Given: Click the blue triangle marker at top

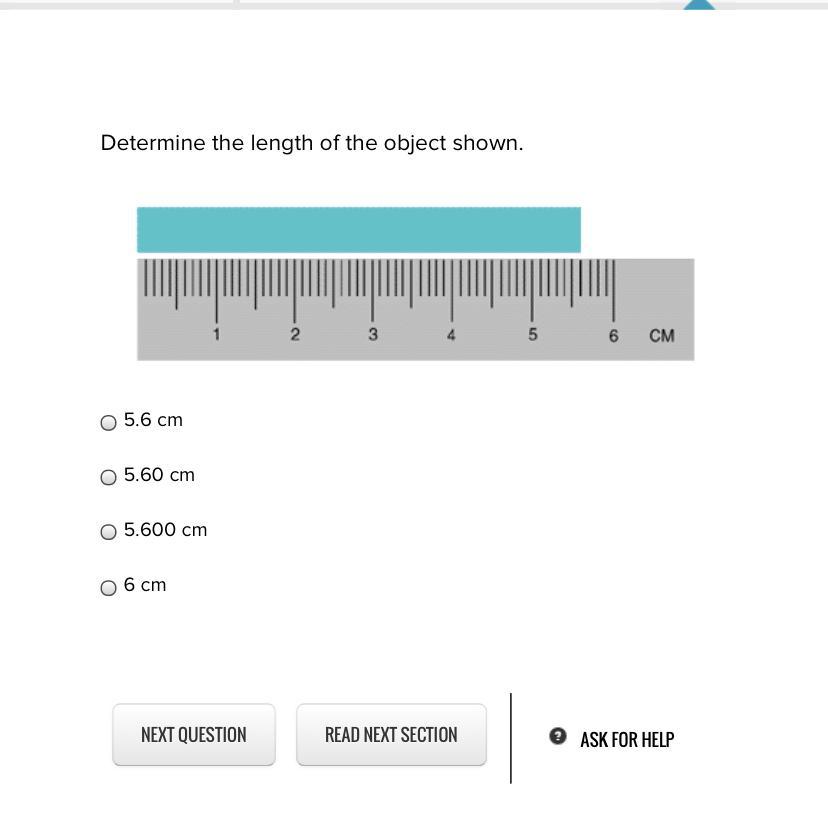Looking at the screenshot, I should coord(699,5).
